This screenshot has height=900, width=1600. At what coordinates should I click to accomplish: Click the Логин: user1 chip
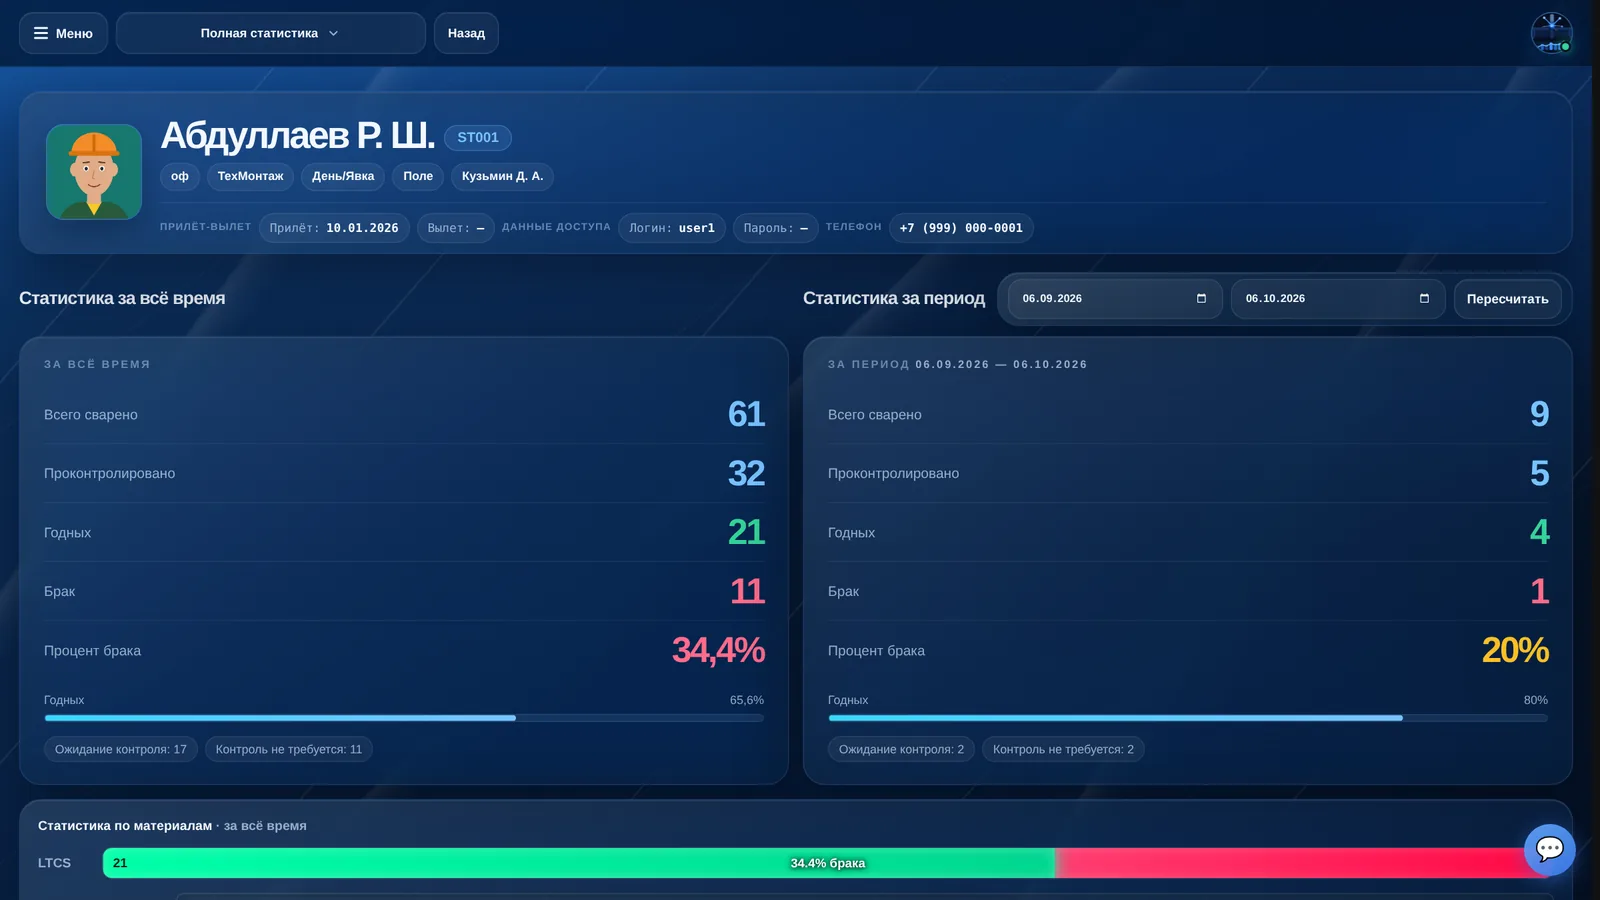tap(672, 228)
